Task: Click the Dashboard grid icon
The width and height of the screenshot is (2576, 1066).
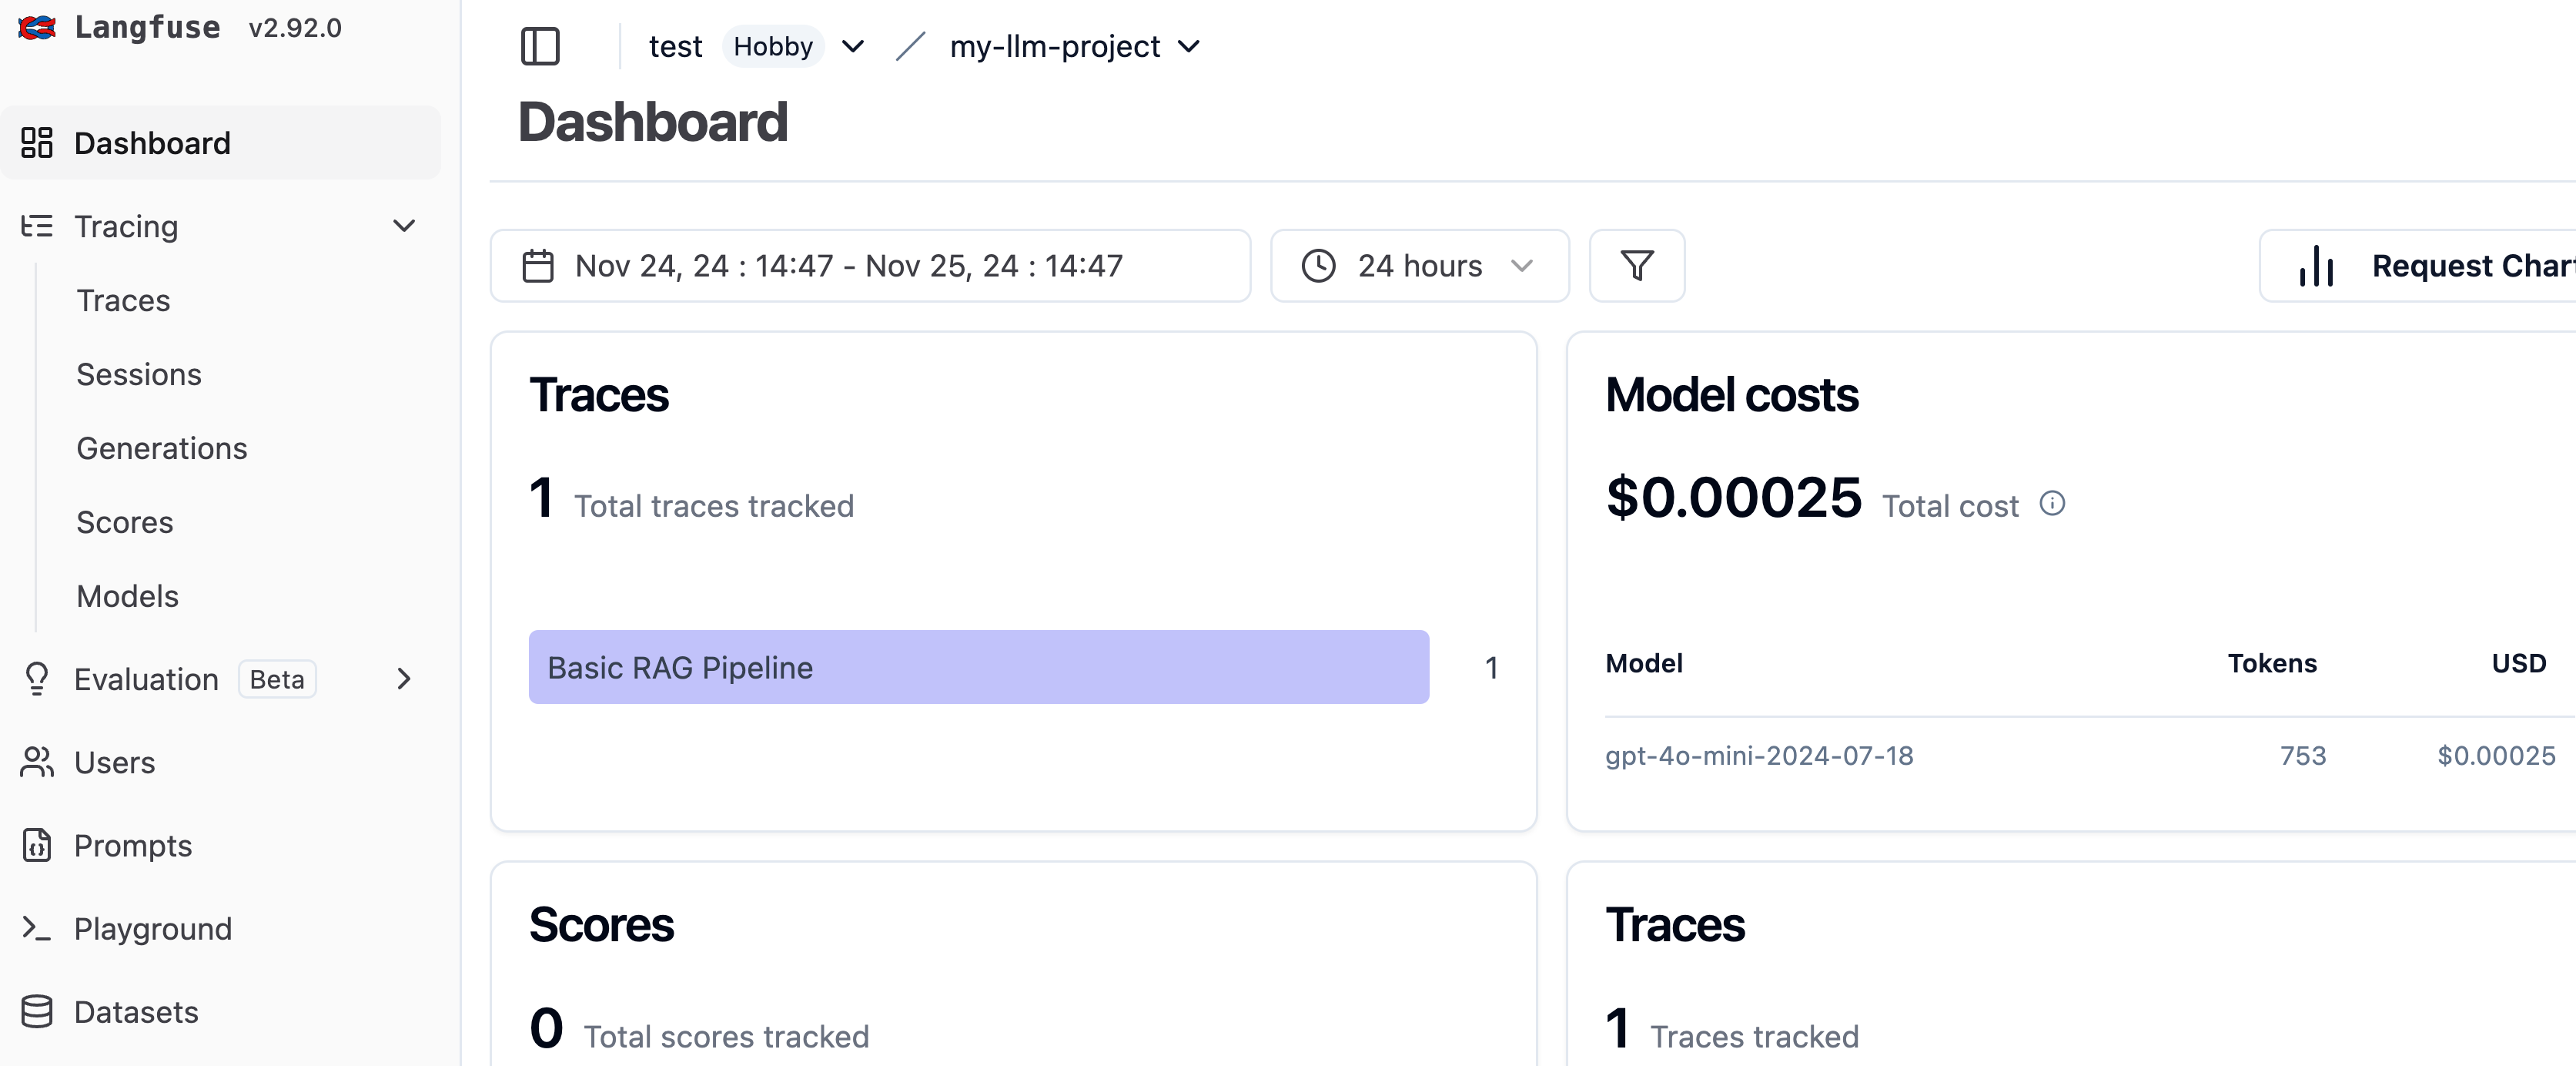Action: 37,142
